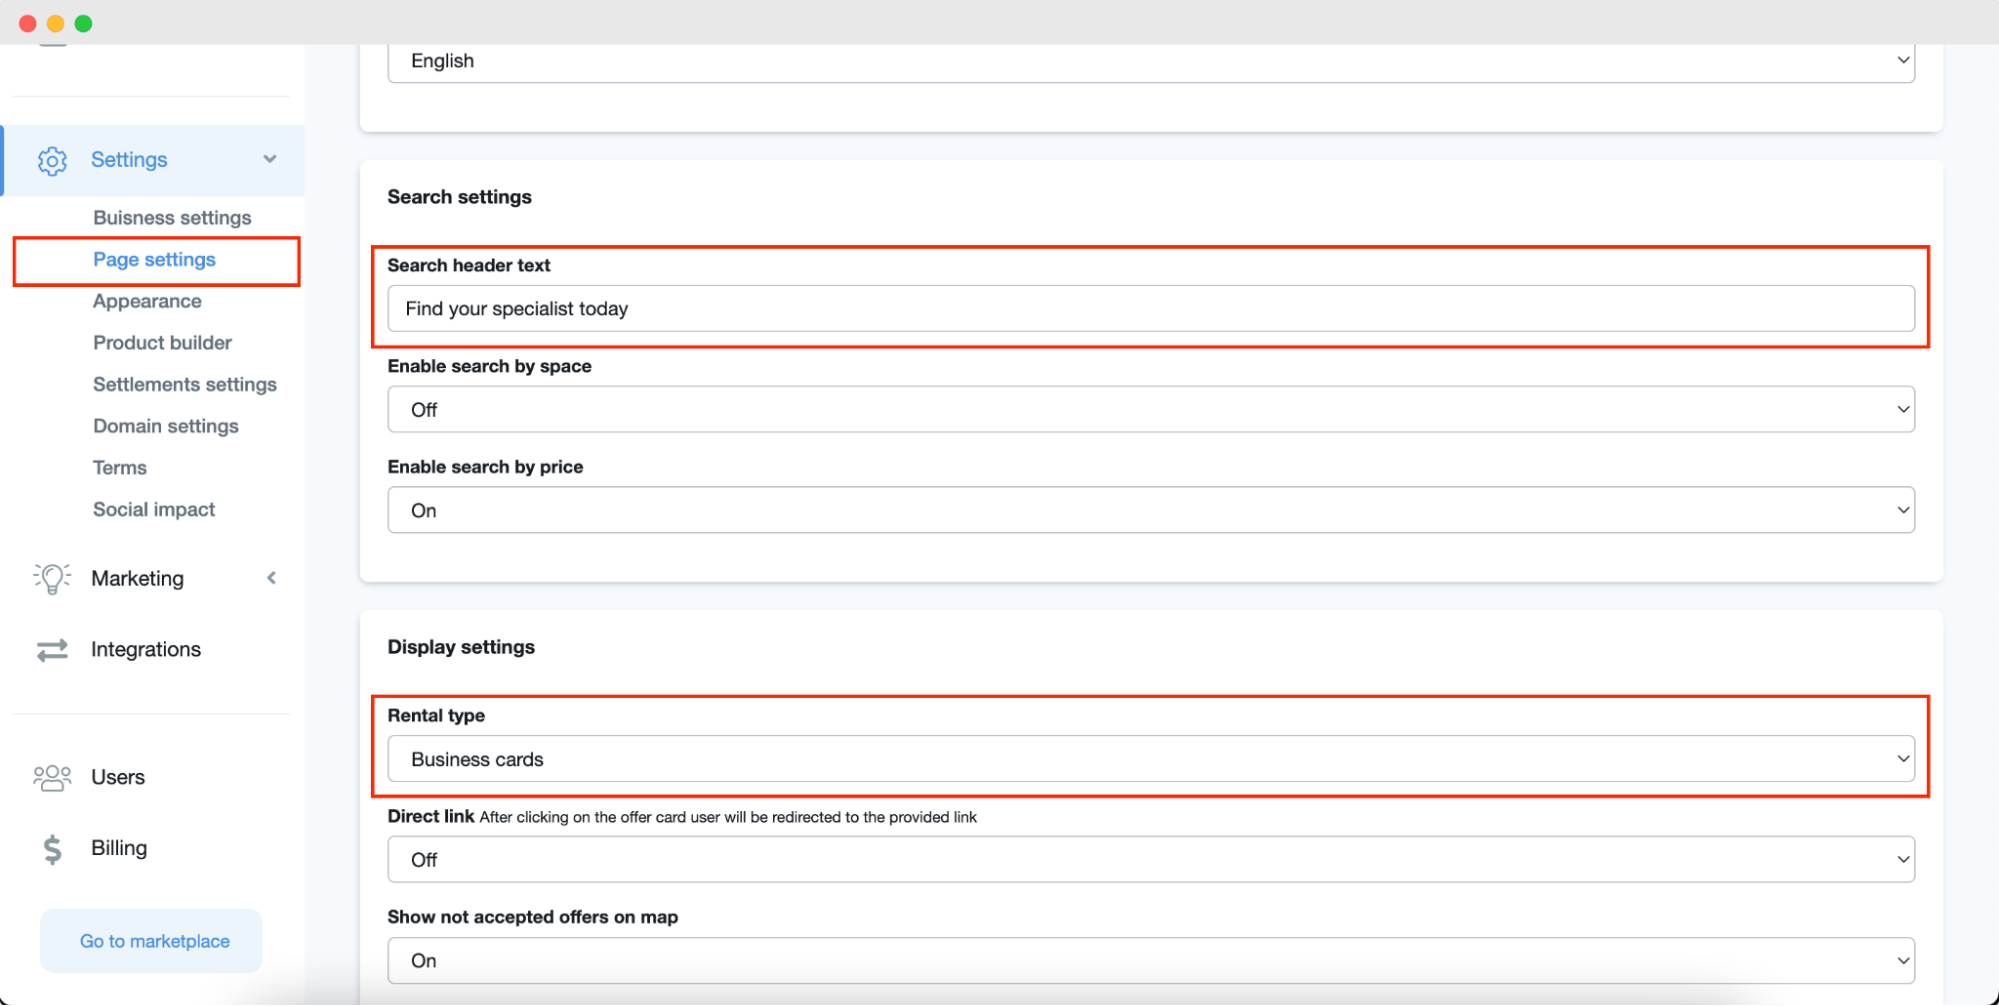Open Rental type dropdown

pos(1151,760)
